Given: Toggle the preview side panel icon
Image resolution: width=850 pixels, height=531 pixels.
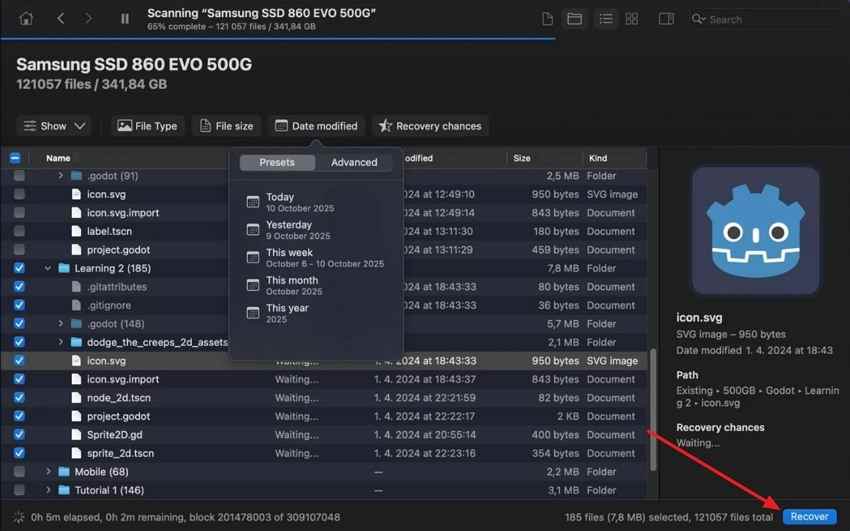Looking at the screenshot, I should [666, 20].
